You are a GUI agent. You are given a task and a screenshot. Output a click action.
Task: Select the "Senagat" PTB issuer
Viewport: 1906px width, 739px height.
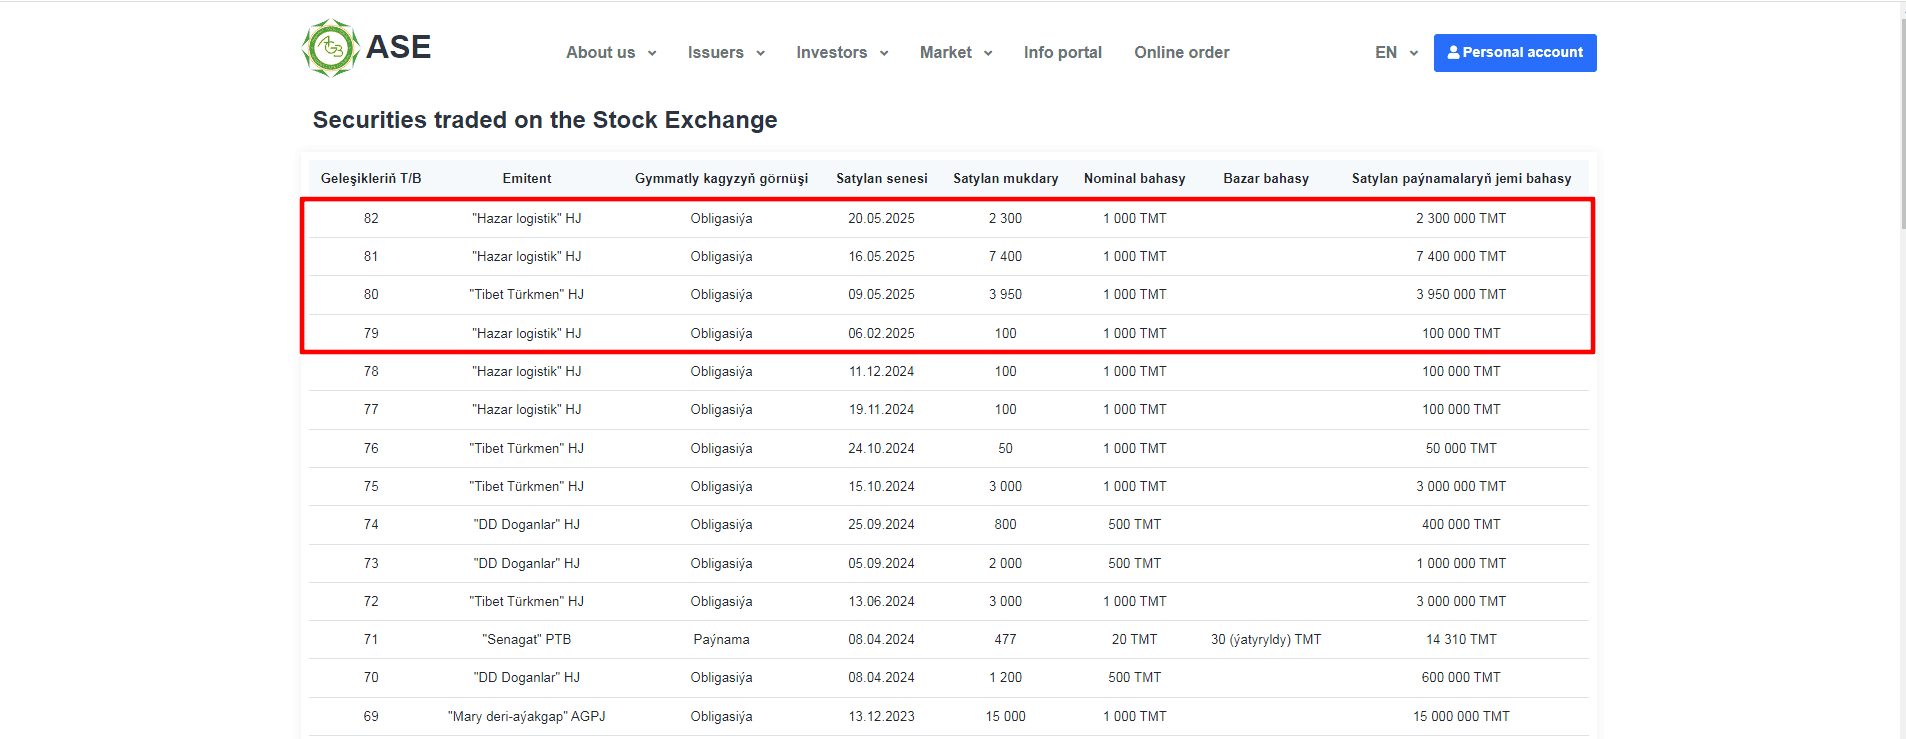click(527, 639)
